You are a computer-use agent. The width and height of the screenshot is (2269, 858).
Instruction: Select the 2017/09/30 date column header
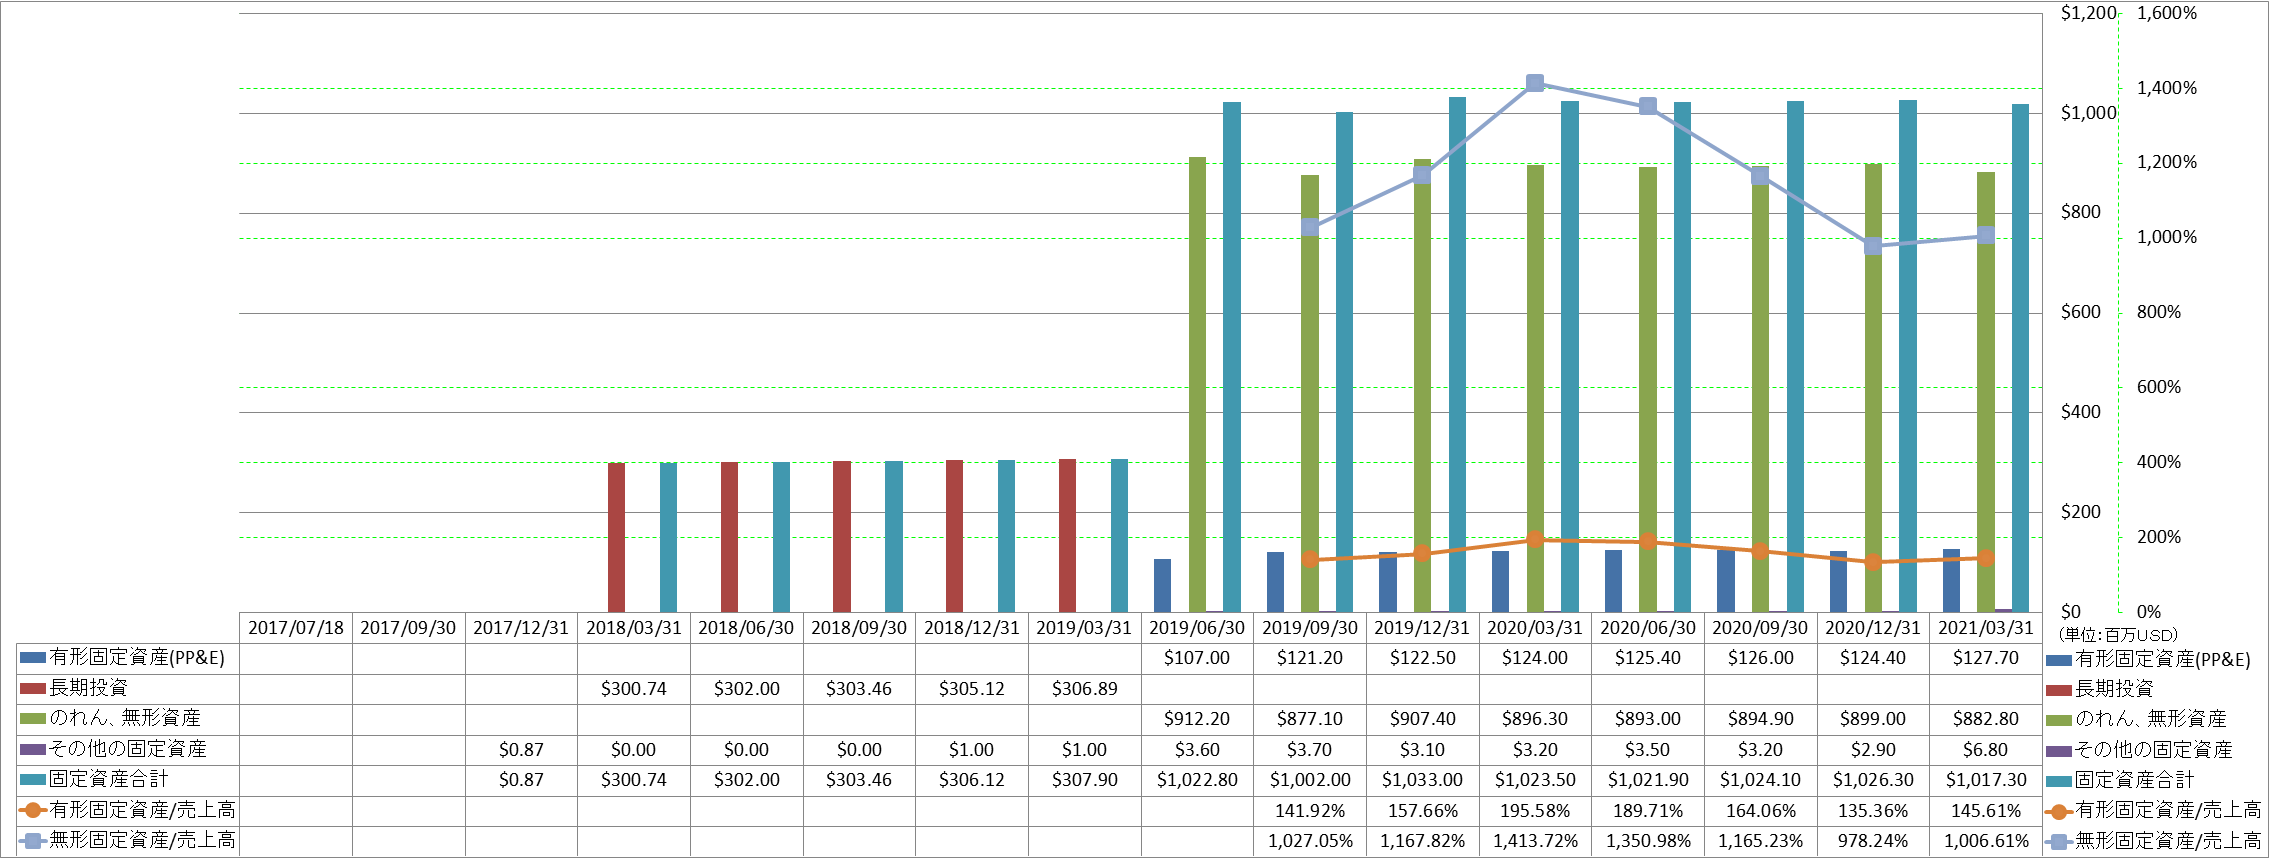(408, 628)
